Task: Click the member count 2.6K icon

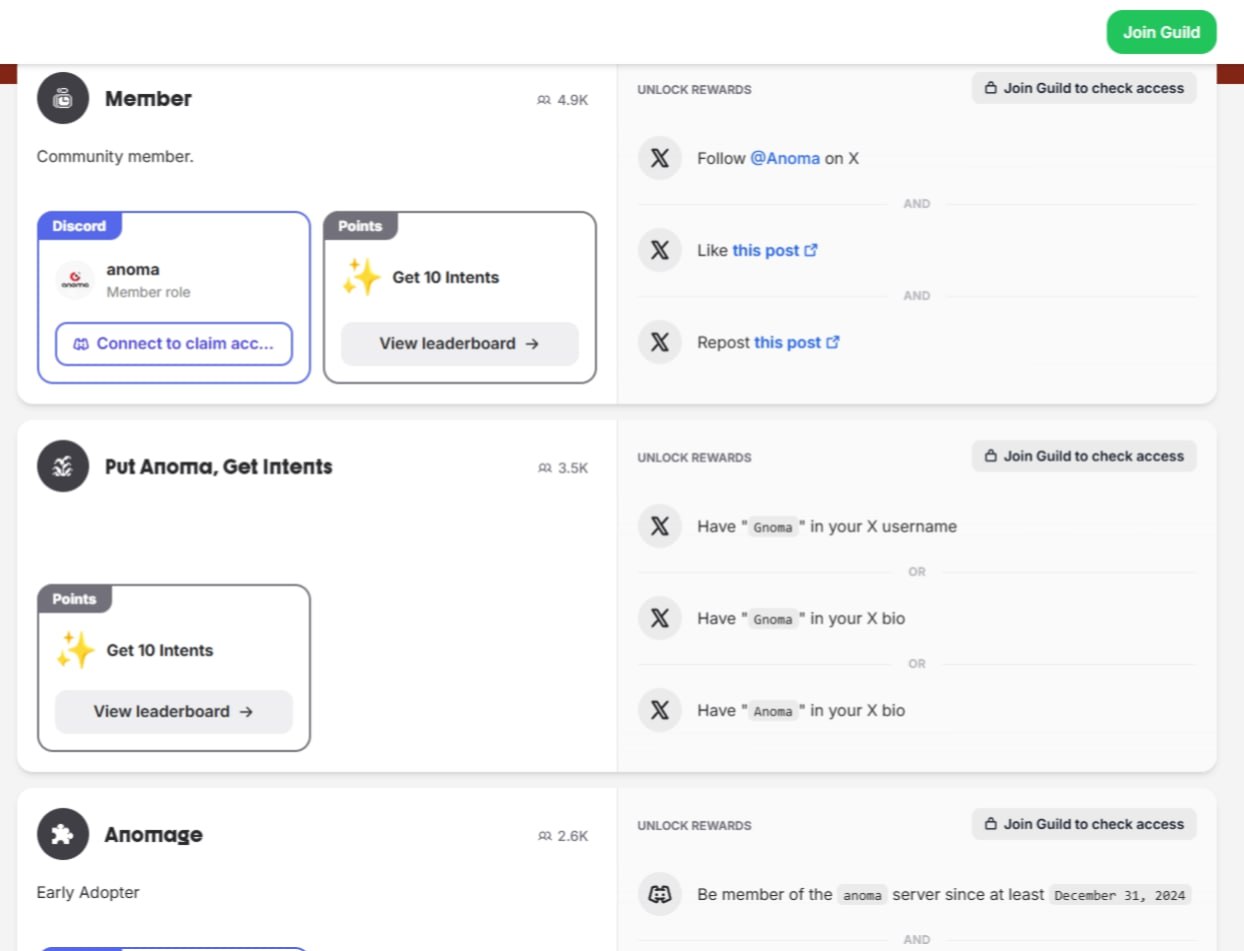Action: [544, 836]
